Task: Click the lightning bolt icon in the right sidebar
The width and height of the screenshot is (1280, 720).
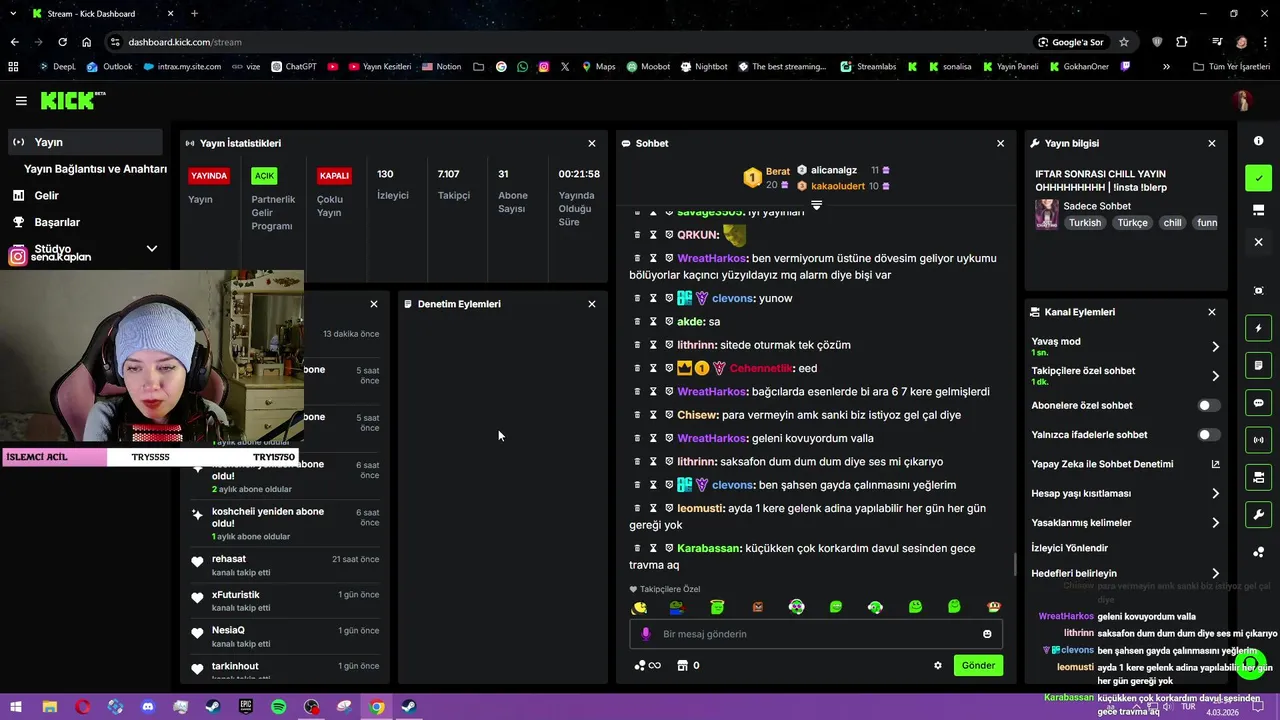Action: click(x=1258, y=328)
